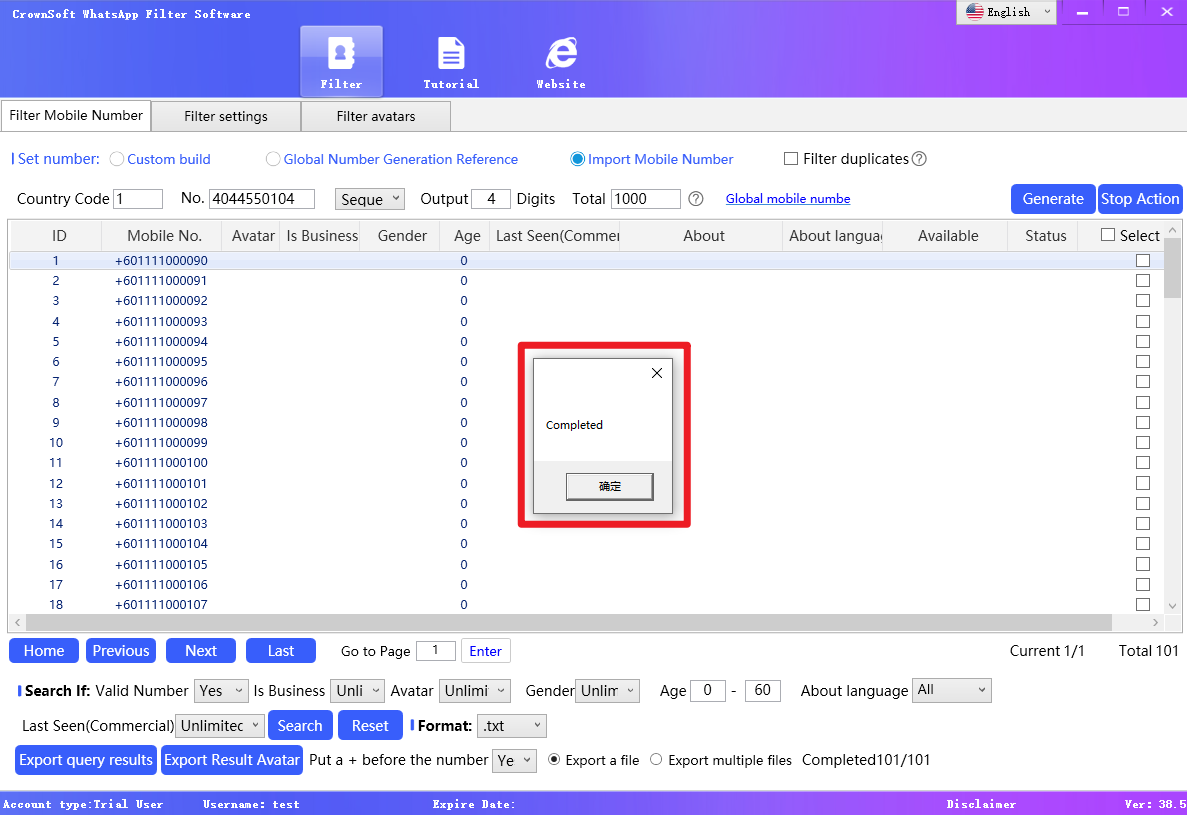Switch to the Filter Mobile Number tab

tap(76, 116)
